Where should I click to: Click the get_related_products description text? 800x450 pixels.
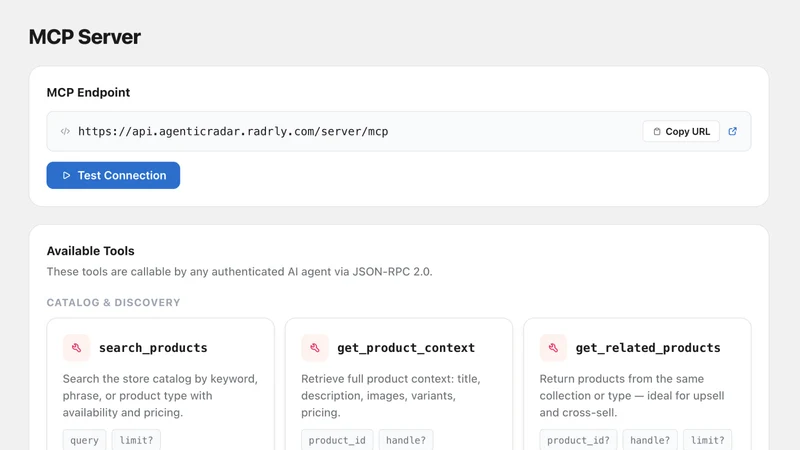[x=632, y=395]
